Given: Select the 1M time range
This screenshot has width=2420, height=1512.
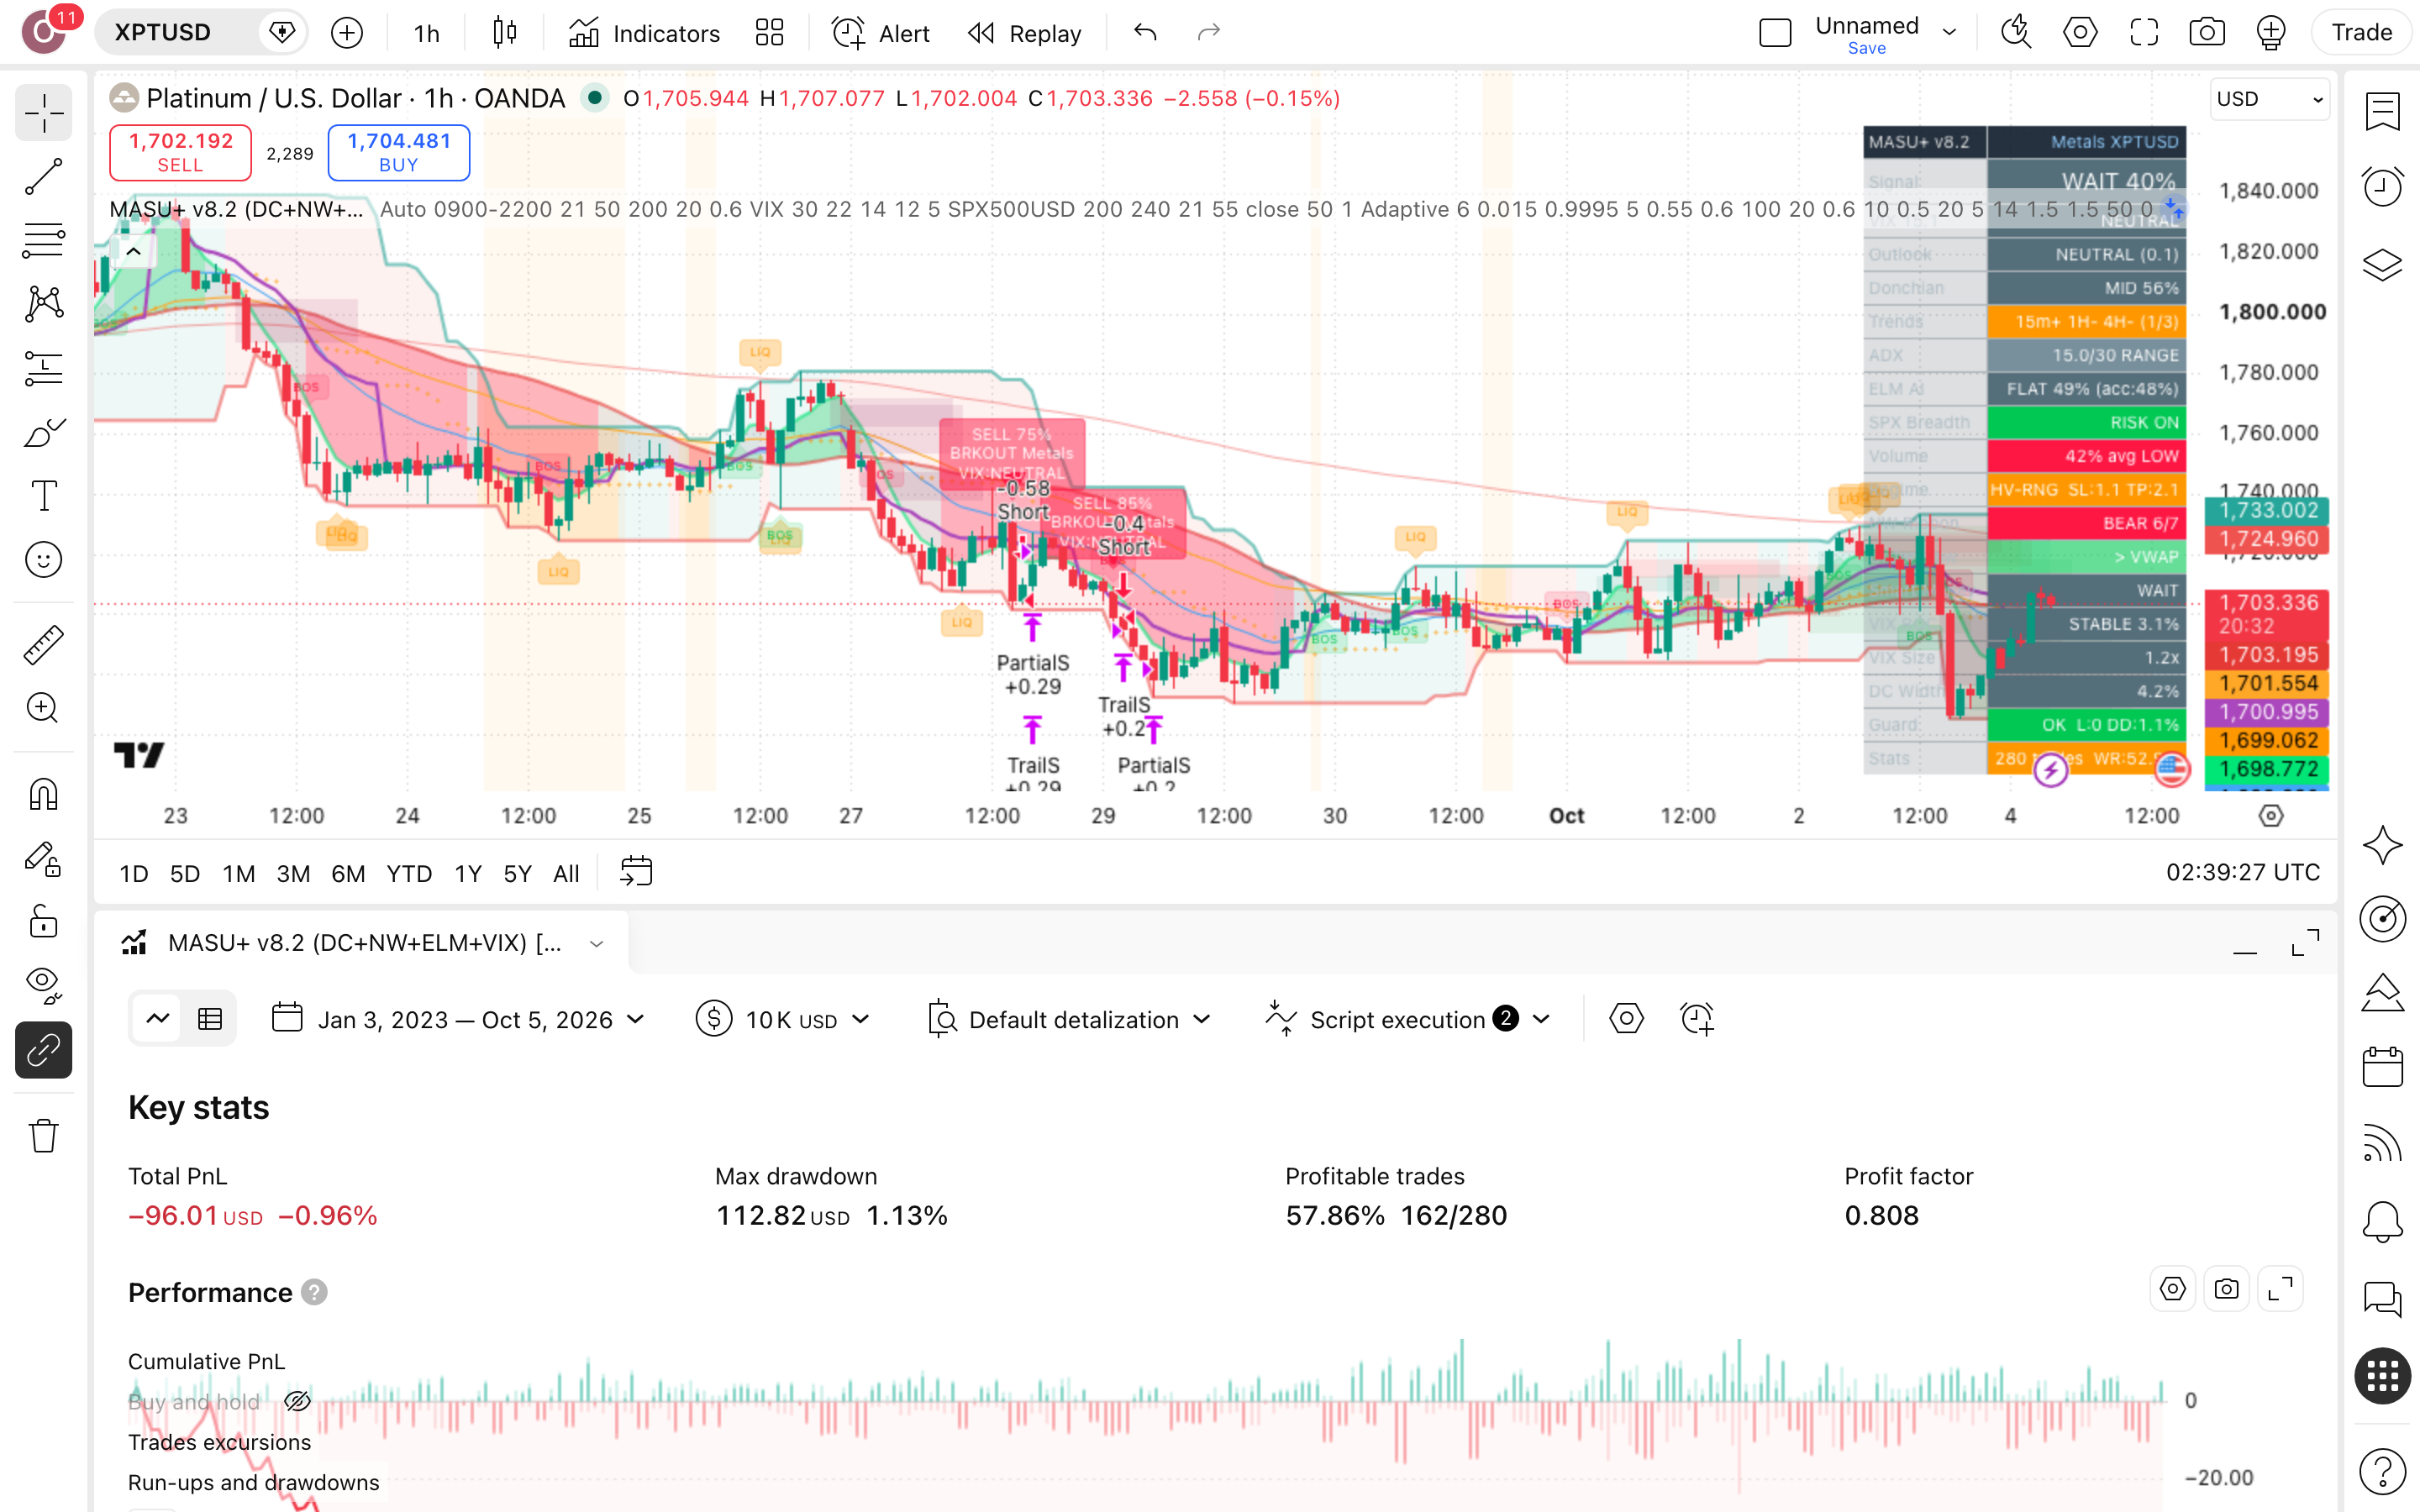Looking at the screenshot, I should coord(238,873).
